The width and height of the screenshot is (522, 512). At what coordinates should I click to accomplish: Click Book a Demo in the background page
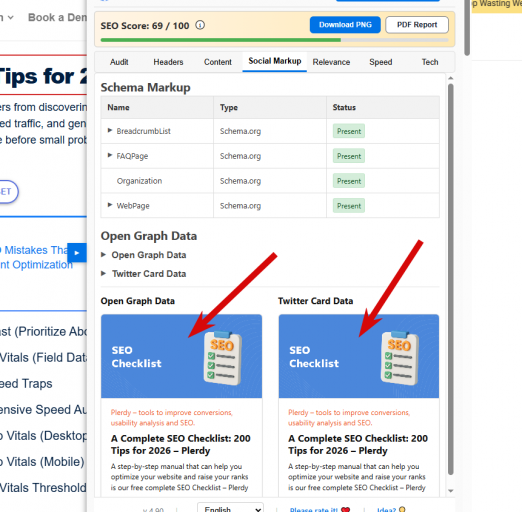(x=57, y=17)
